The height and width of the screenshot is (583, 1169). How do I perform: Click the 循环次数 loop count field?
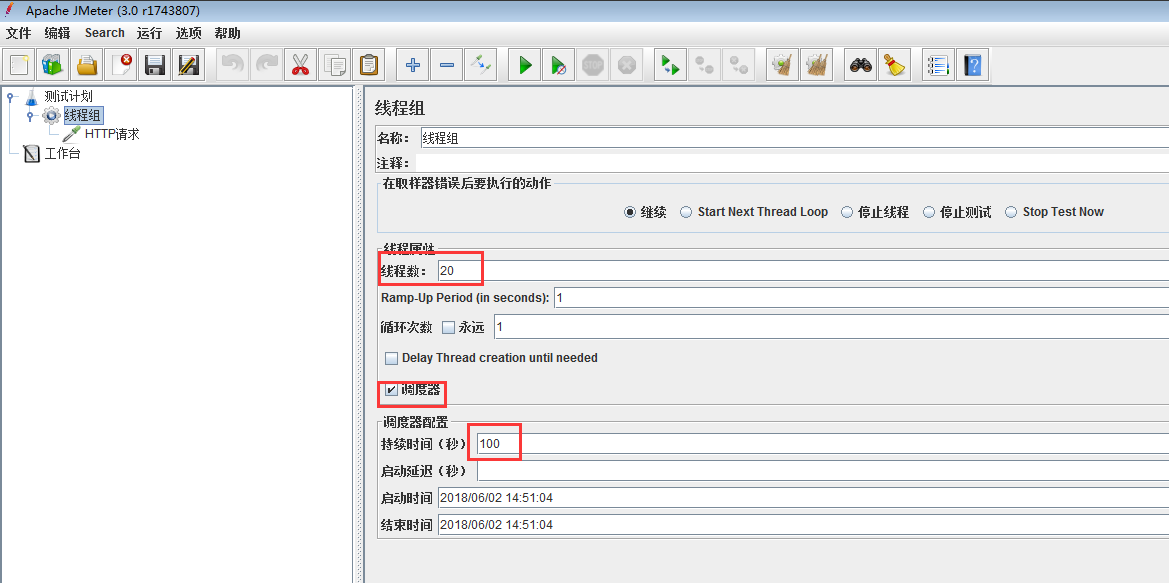click(831, 327)
